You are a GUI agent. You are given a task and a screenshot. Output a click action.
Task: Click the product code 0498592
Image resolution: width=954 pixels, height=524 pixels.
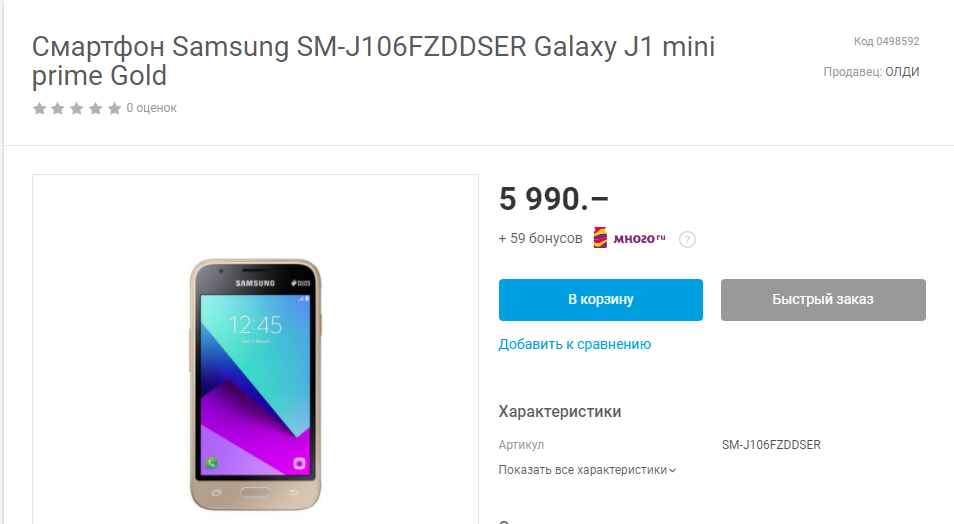pyautogui.click(x=897, y=41)
